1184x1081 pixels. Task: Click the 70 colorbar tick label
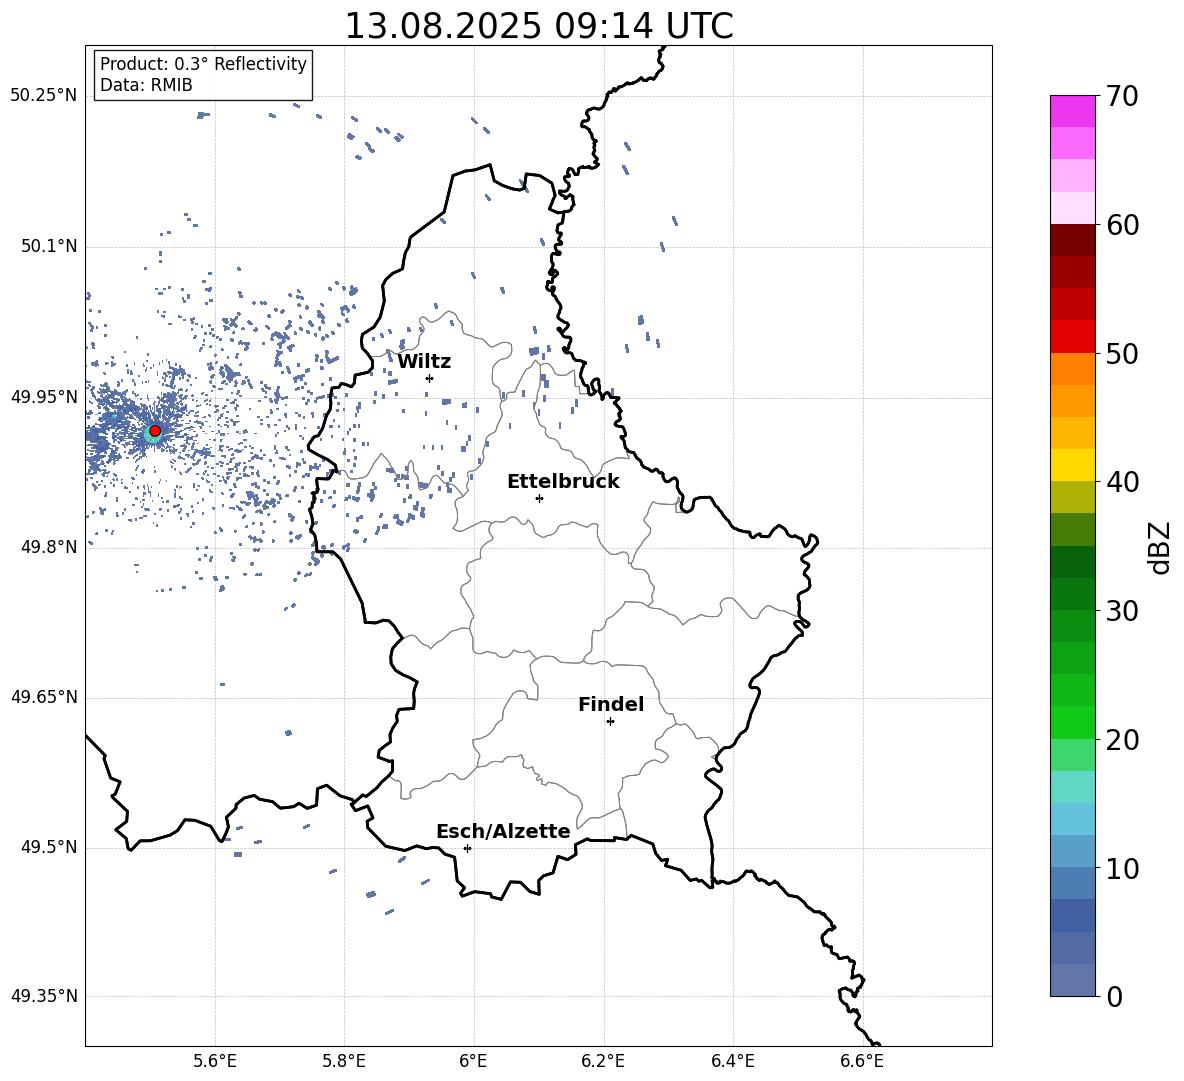click(1122, 97)
